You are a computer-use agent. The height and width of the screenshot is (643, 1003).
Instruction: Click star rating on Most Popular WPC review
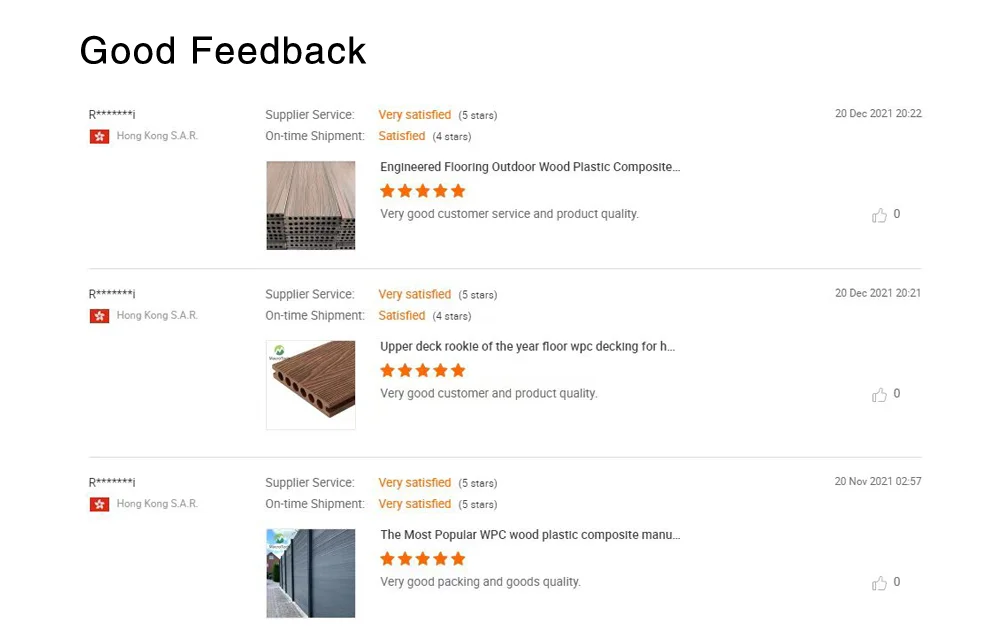click(x=423, y=559)
